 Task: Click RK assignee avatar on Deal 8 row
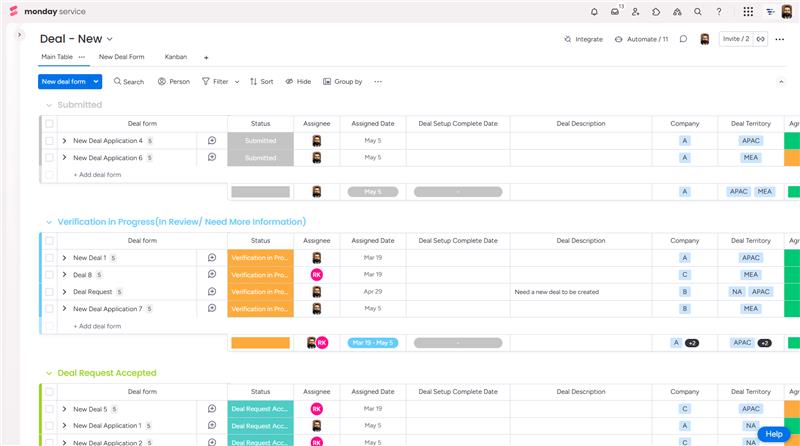(316, 275)
